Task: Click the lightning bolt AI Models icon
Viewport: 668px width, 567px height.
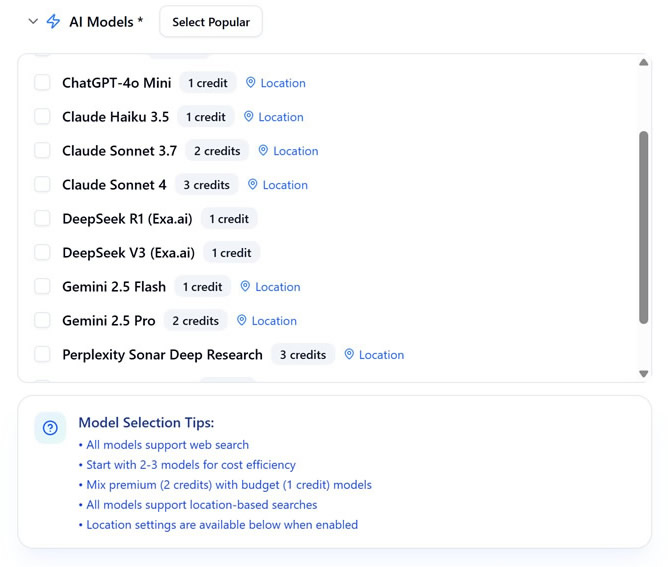Action: coord(53,21)
